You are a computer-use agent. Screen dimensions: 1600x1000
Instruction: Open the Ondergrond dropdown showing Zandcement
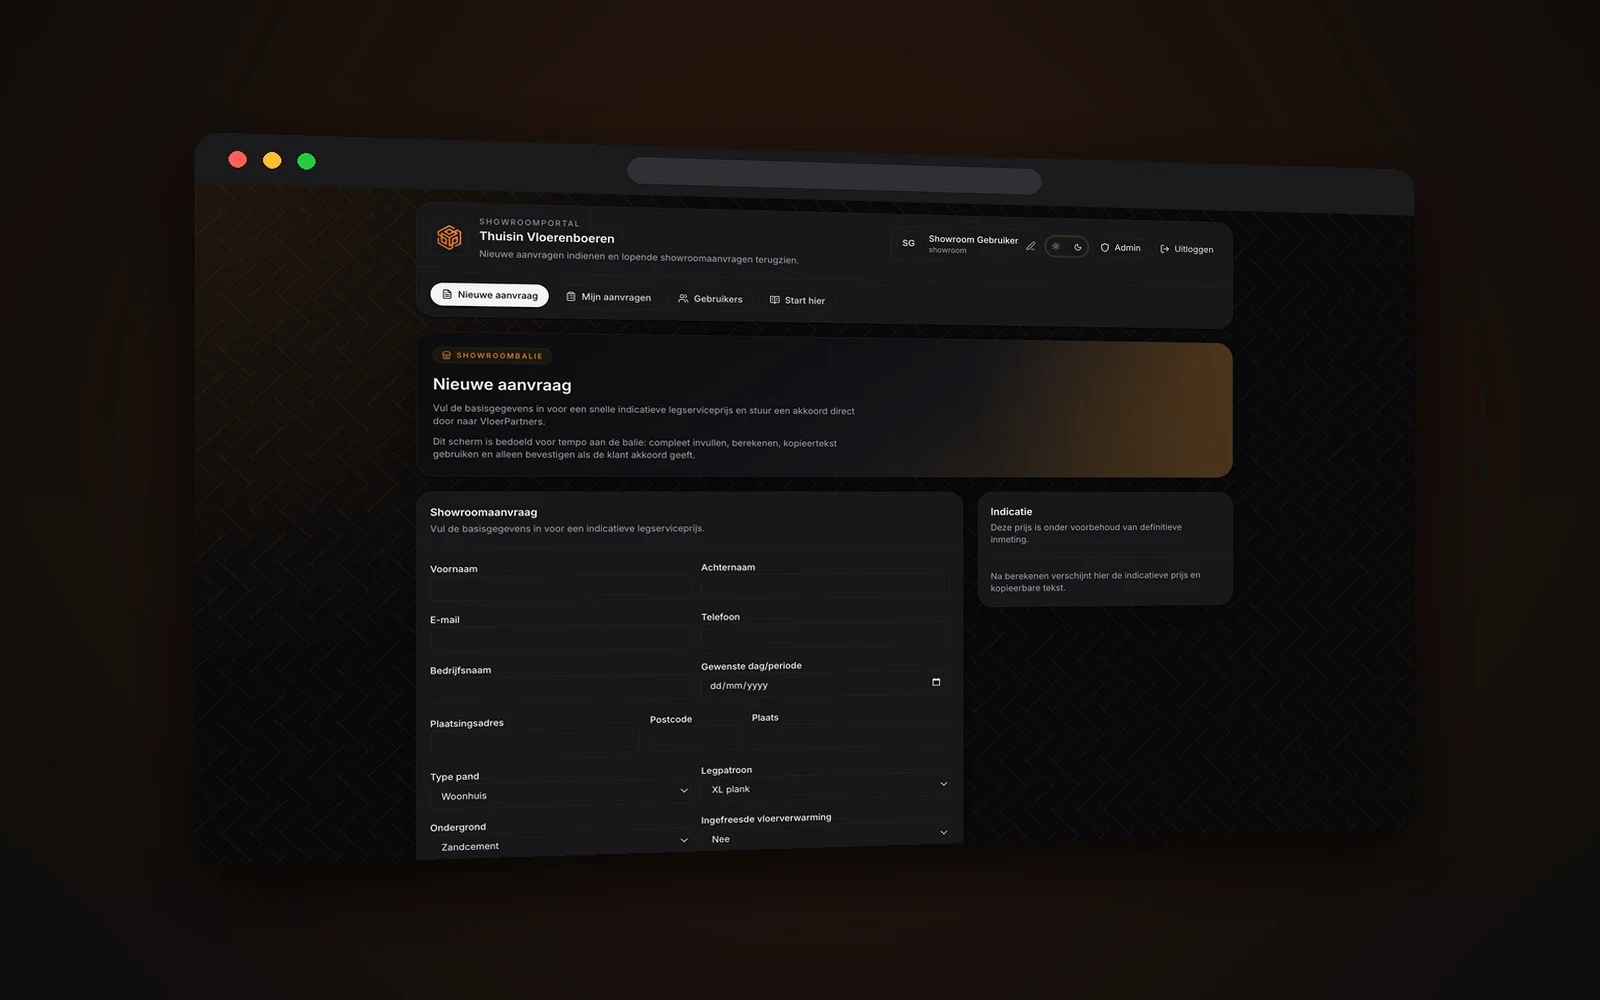coord(560,844)
